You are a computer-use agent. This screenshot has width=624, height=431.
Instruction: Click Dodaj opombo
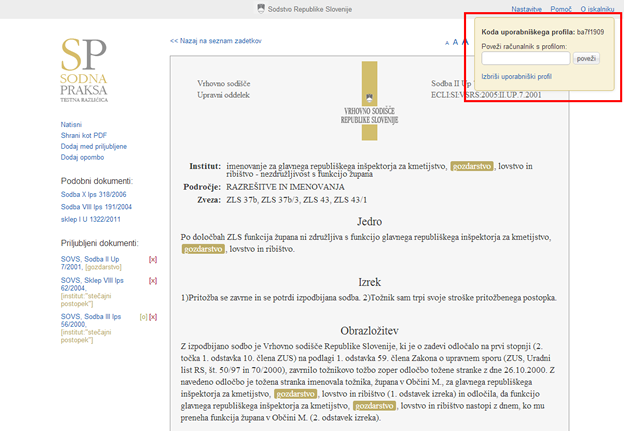(82, 157)
